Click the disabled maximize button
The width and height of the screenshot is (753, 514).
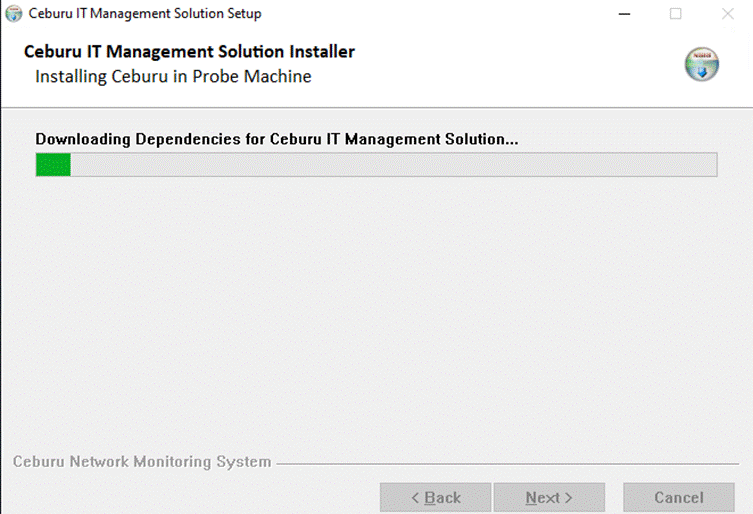coord(676,14)
